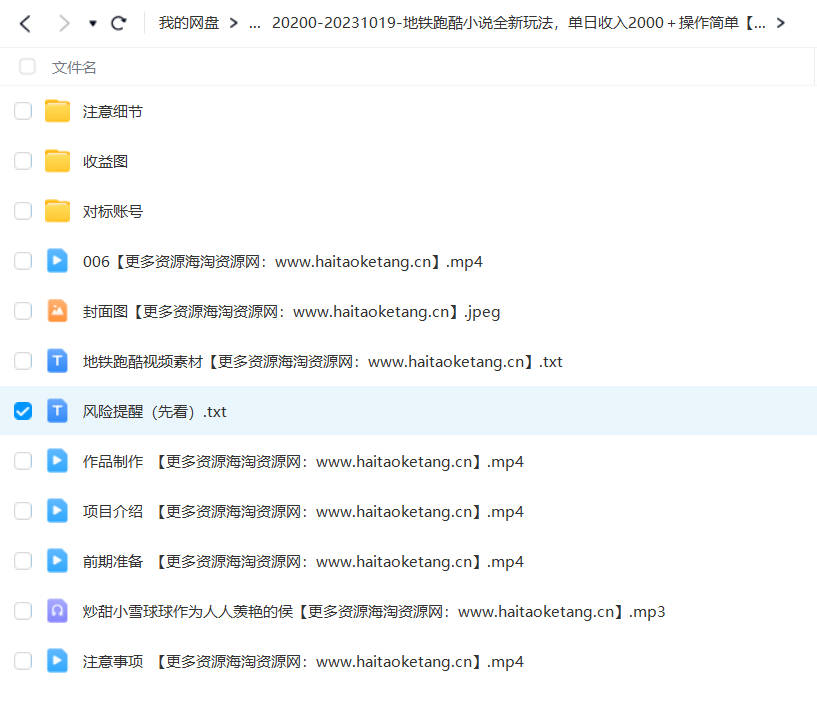Tick checkbox for 对标账号 folder

click(23, 211)
